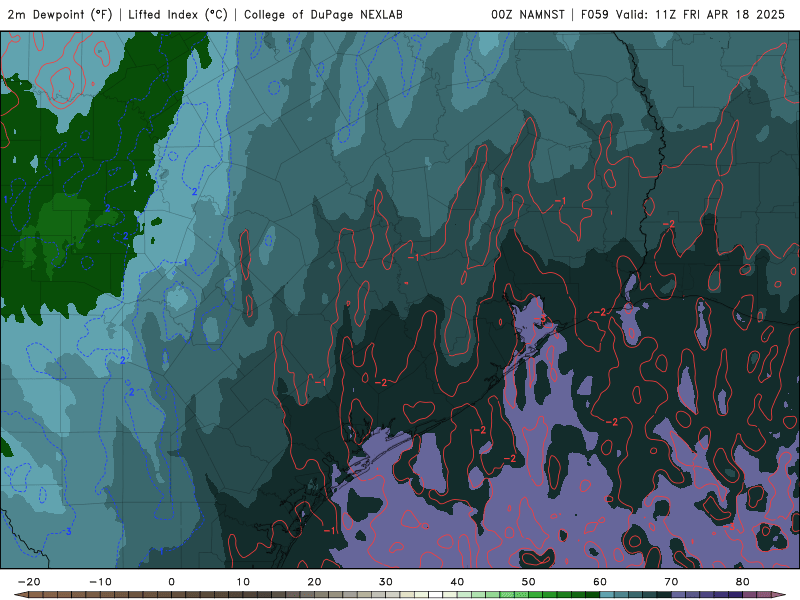
Task: Click the -20 label on the dewpoint scale
Action: tap(29, 582)
